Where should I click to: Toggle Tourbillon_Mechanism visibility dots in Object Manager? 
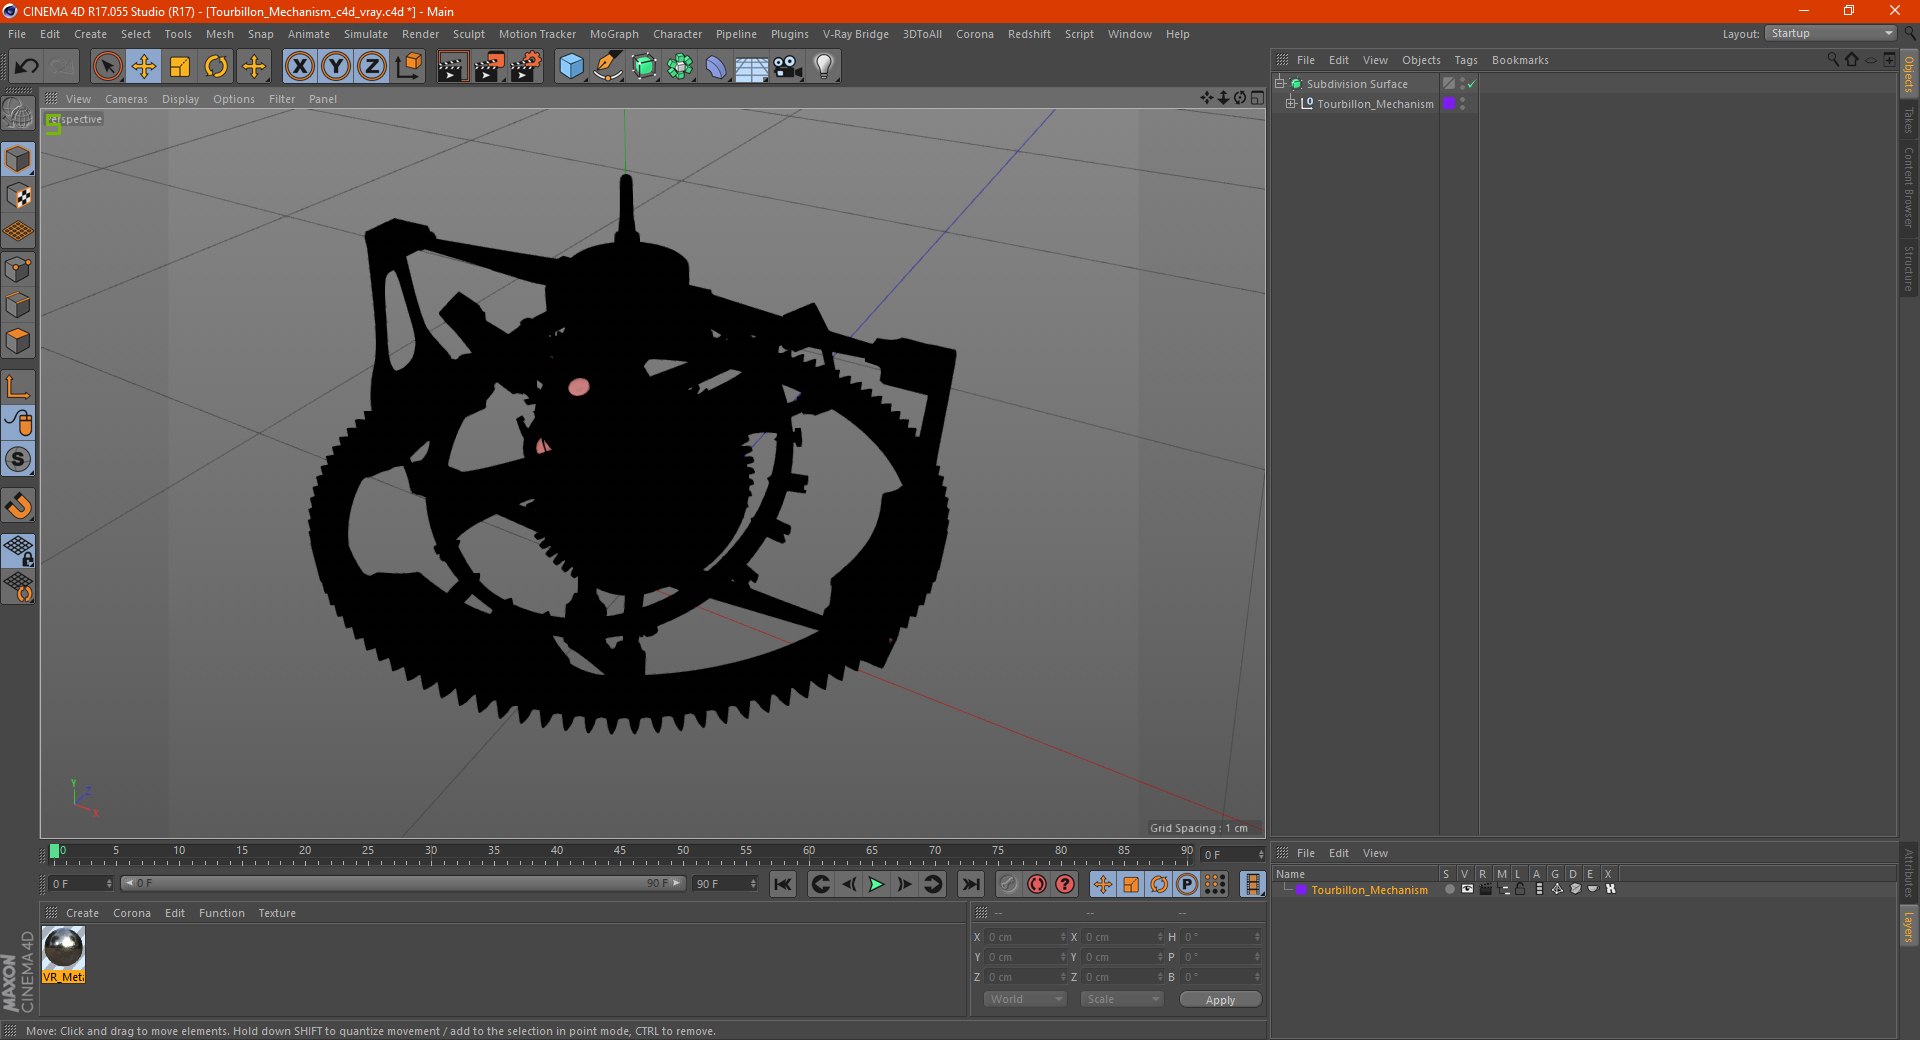[x=1463, y=103]
